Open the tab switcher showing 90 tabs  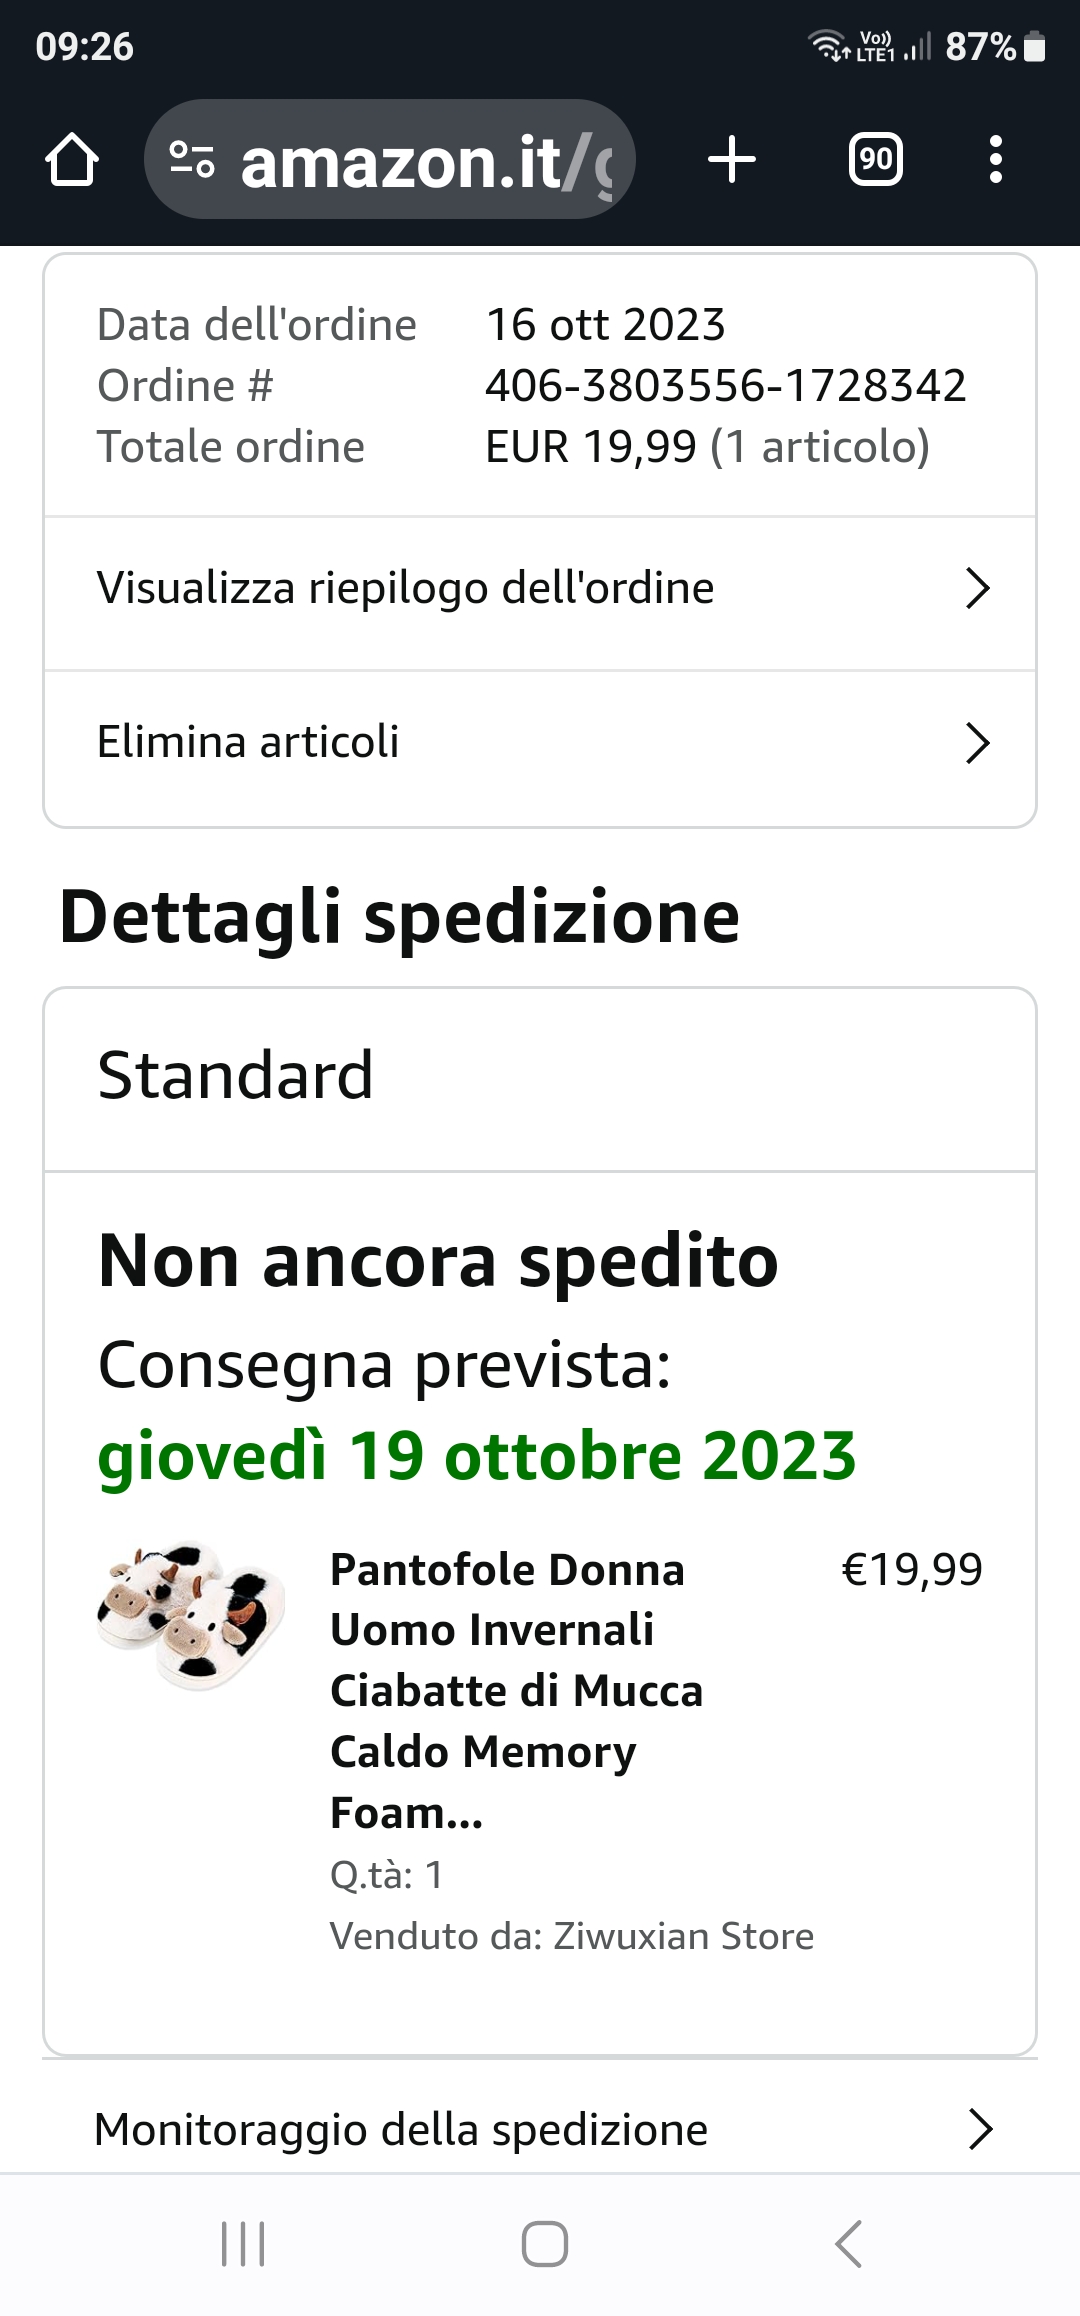[876, 160]
